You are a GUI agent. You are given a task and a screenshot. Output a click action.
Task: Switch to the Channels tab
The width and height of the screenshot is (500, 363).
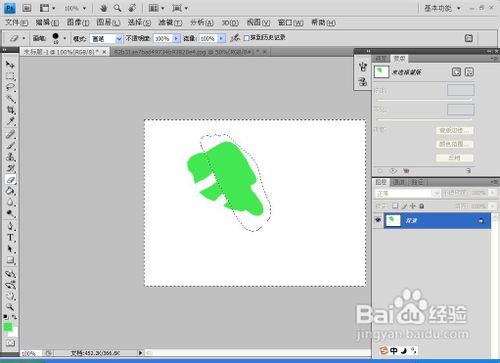pyautogui.click(x=399, y=182)
